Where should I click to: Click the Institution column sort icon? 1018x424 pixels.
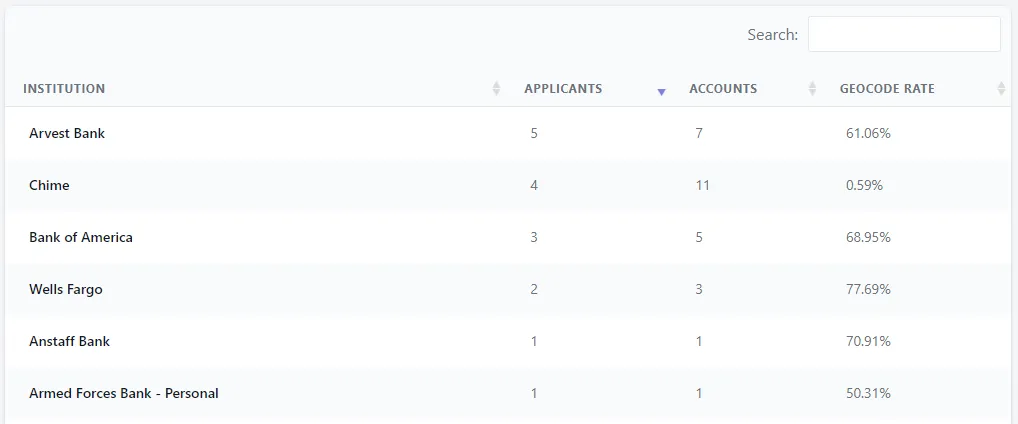(x=496, y=89)
